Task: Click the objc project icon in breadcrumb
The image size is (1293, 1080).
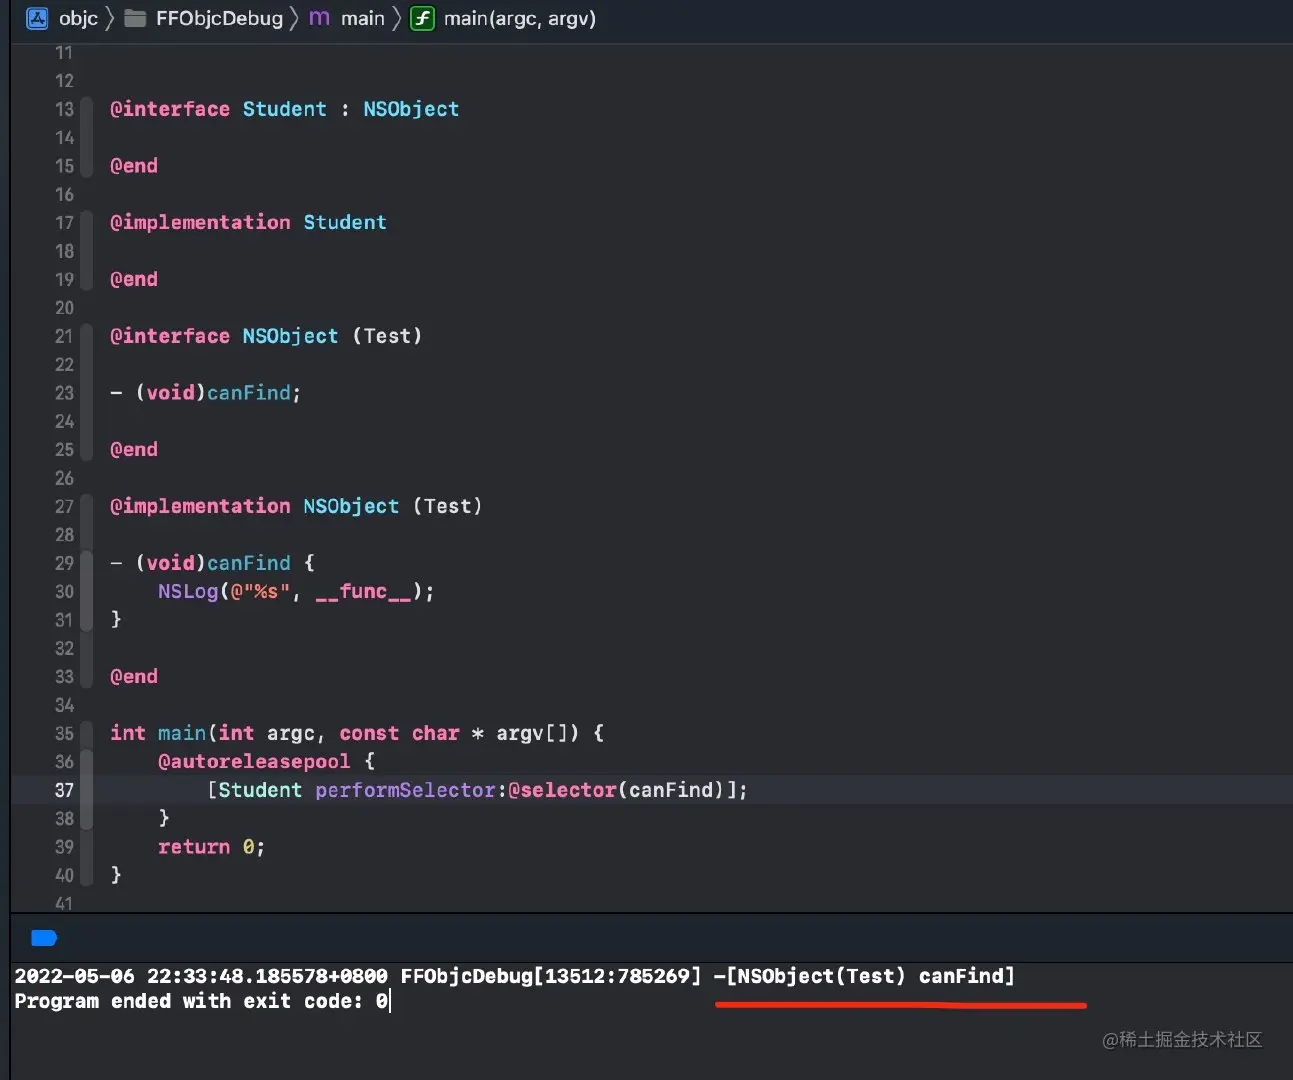Action: click(37, 18)
